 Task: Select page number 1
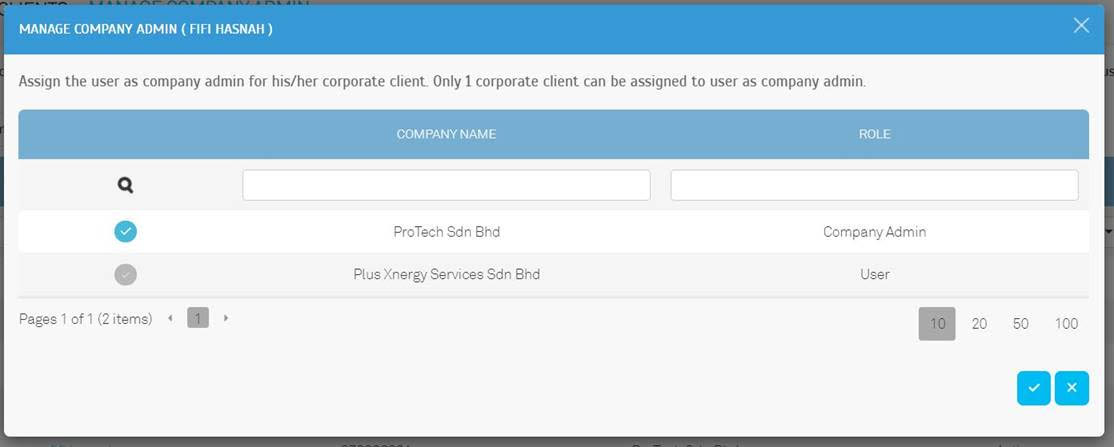198,319
